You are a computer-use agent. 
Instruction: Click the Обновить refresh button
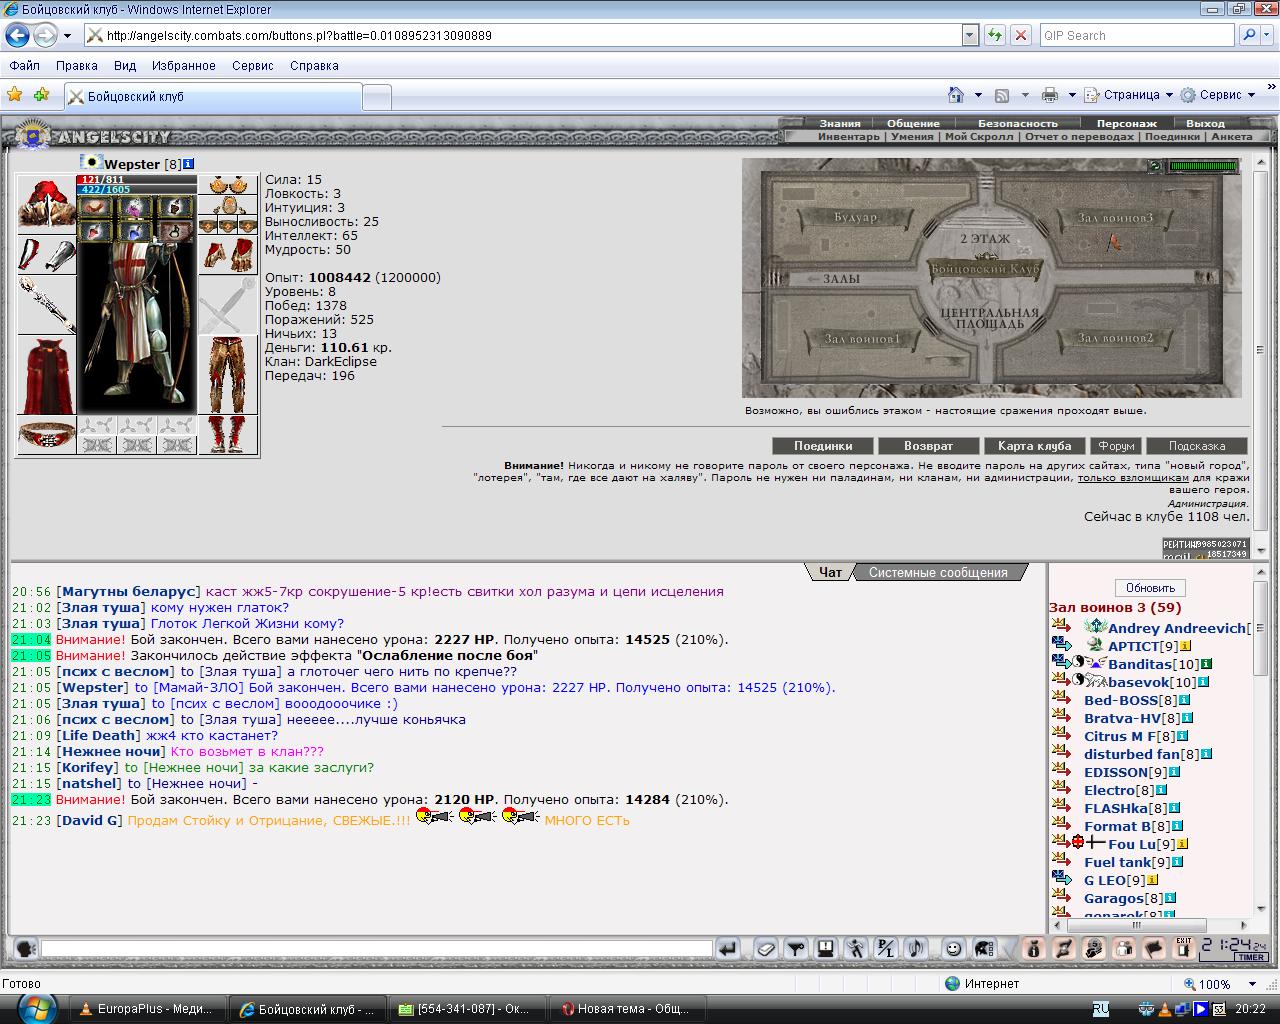[1150, 588]
